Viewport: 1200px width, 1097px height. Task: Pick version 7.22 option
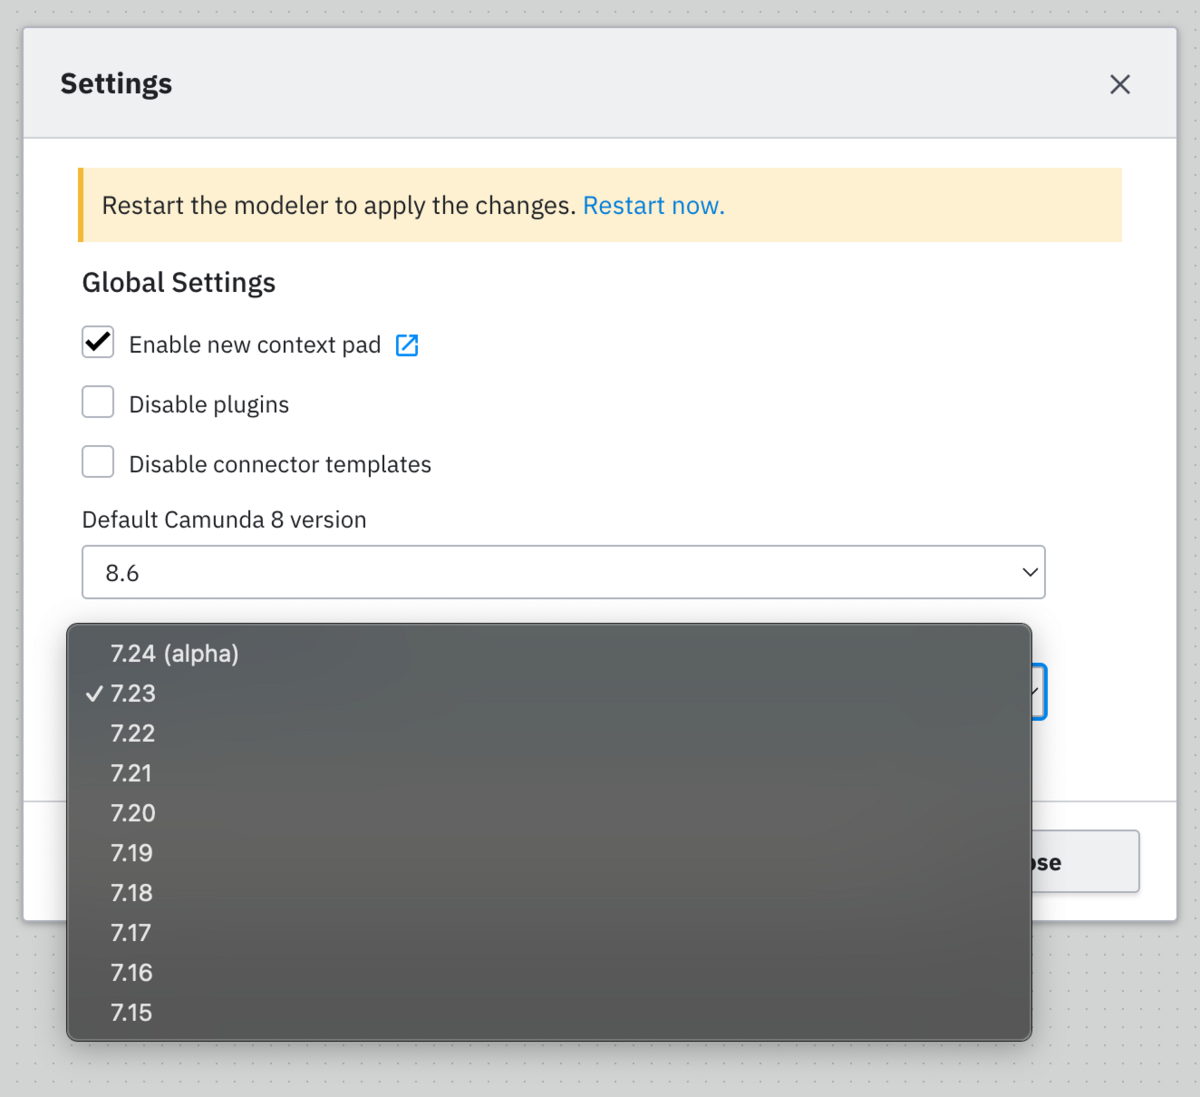[x=549, y=733]
